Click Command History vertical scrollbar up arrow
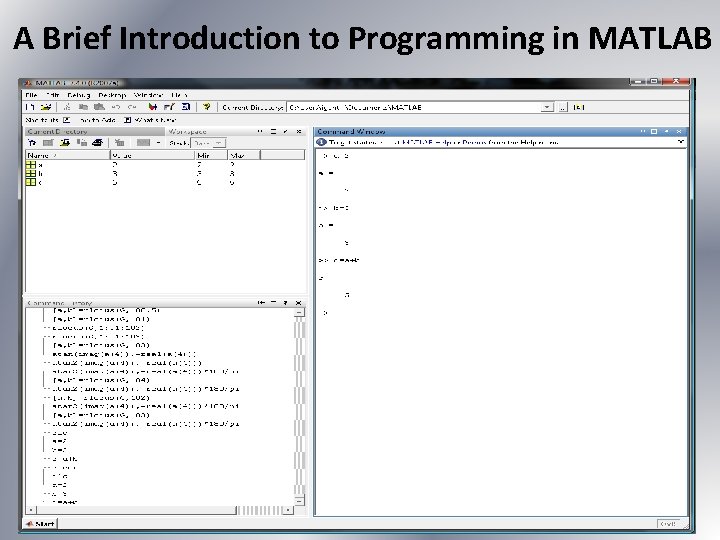 [299, 313]
